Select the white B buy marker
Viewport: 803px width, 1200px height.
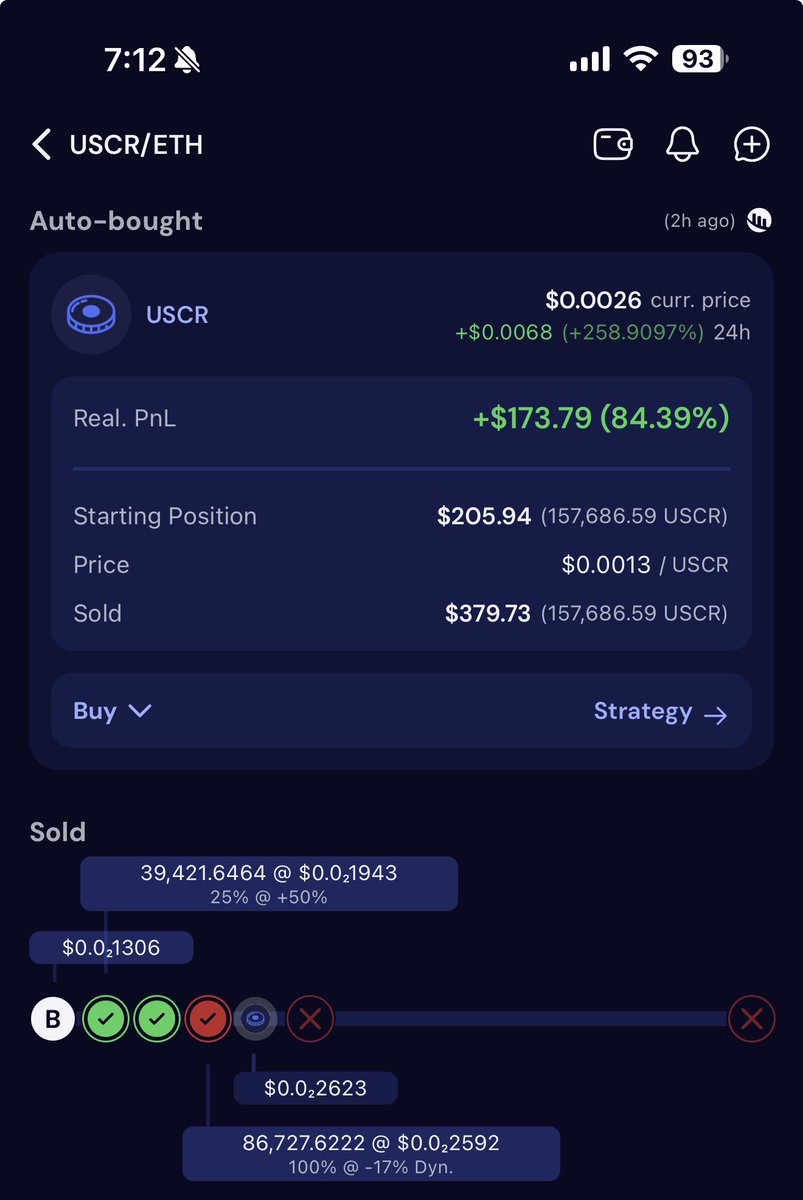click(x=53, y=1020)
